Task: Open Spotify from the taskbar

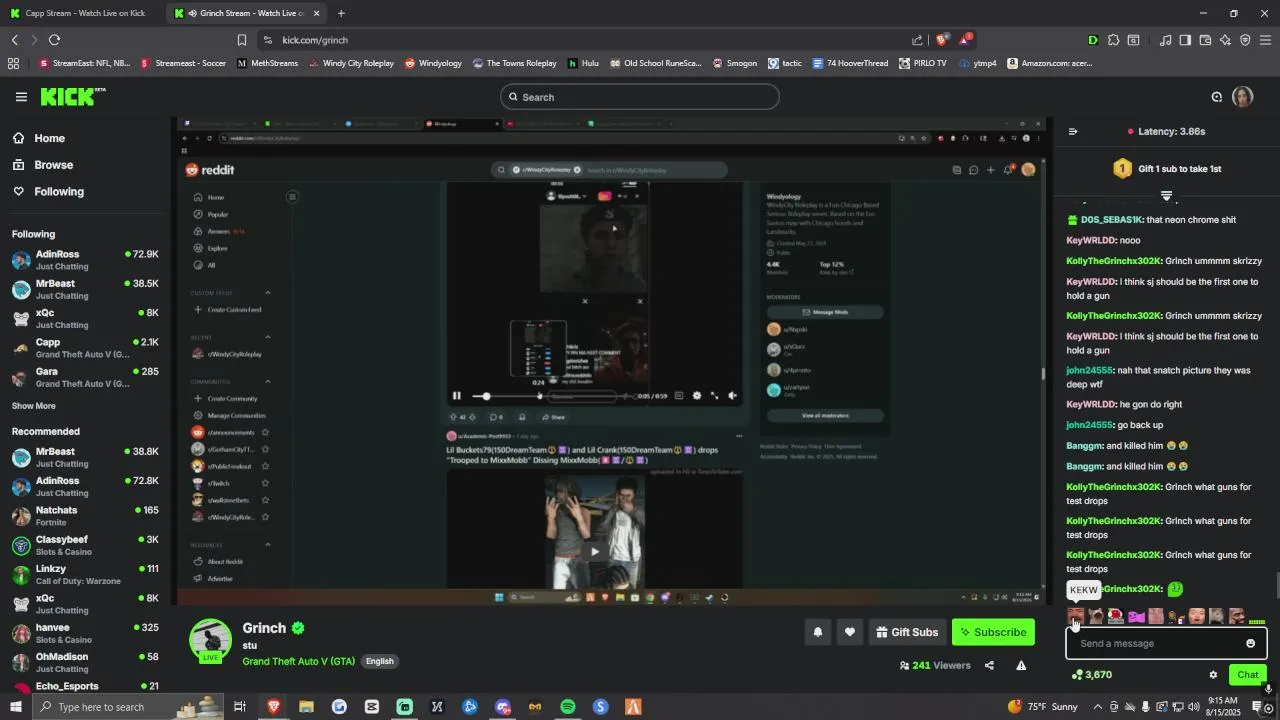Action: pos(568,707)
